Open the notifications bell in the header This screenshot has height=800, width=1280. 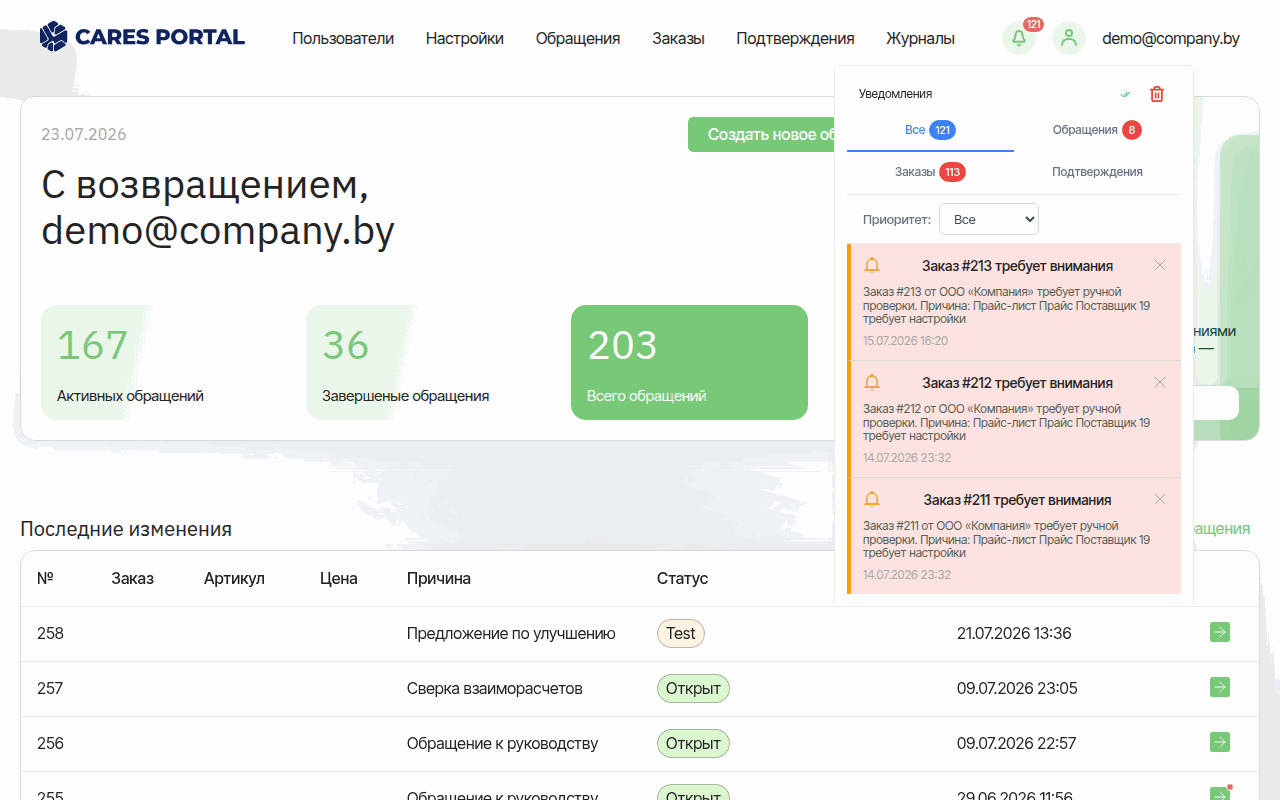click(x=1019, y=38)
